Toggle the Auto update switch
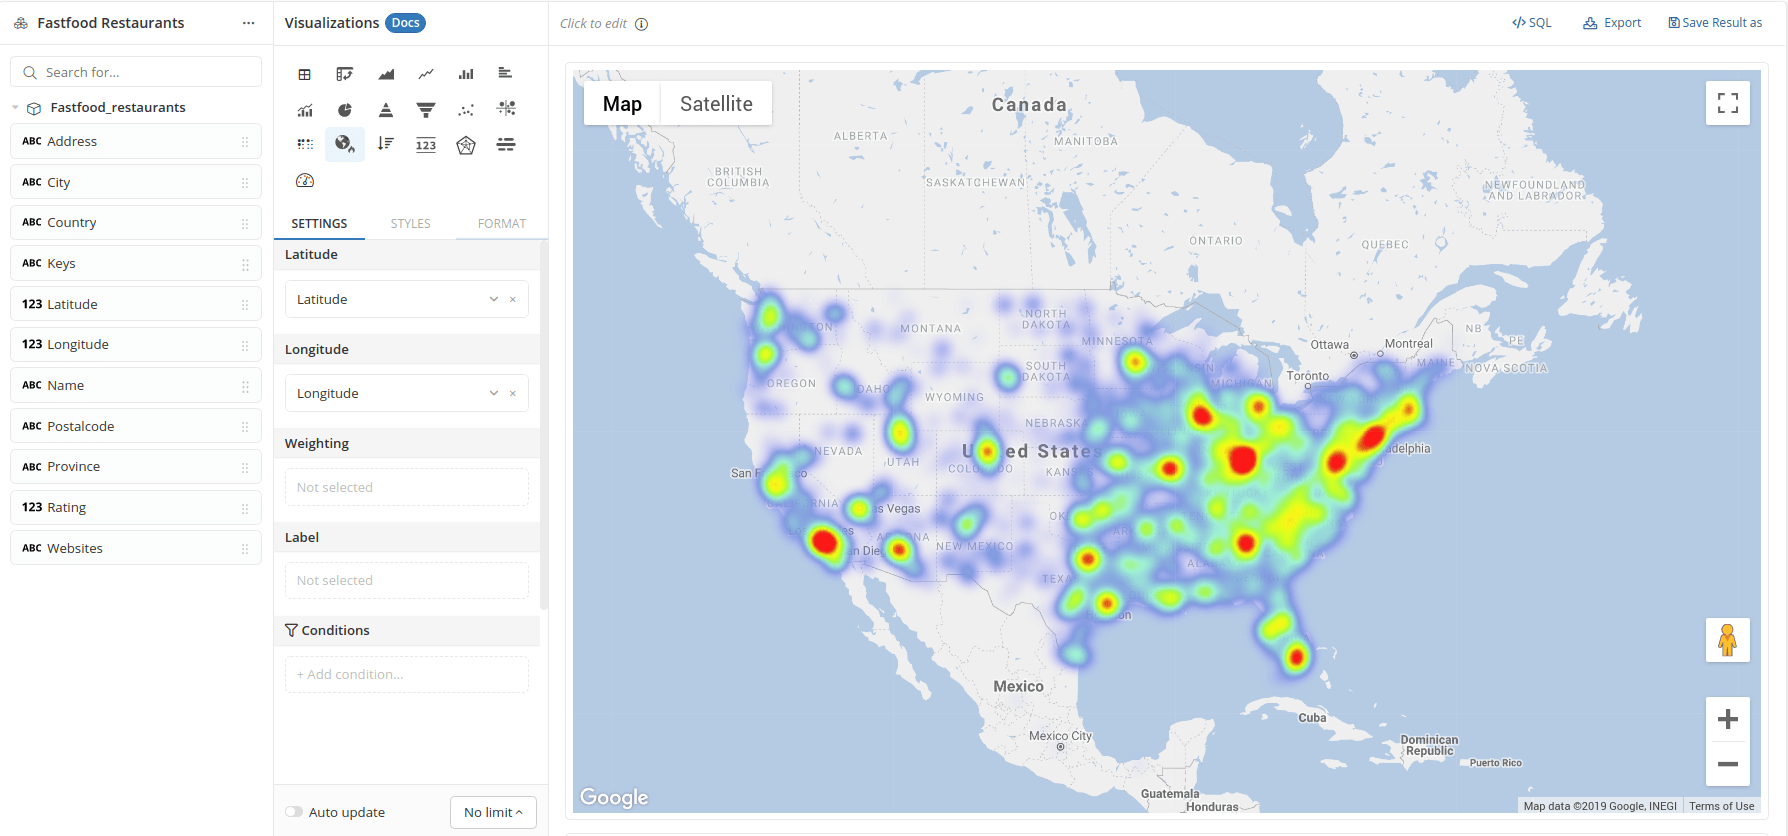The height and width of the screenshot is (836, 1788). pos(294,812)
